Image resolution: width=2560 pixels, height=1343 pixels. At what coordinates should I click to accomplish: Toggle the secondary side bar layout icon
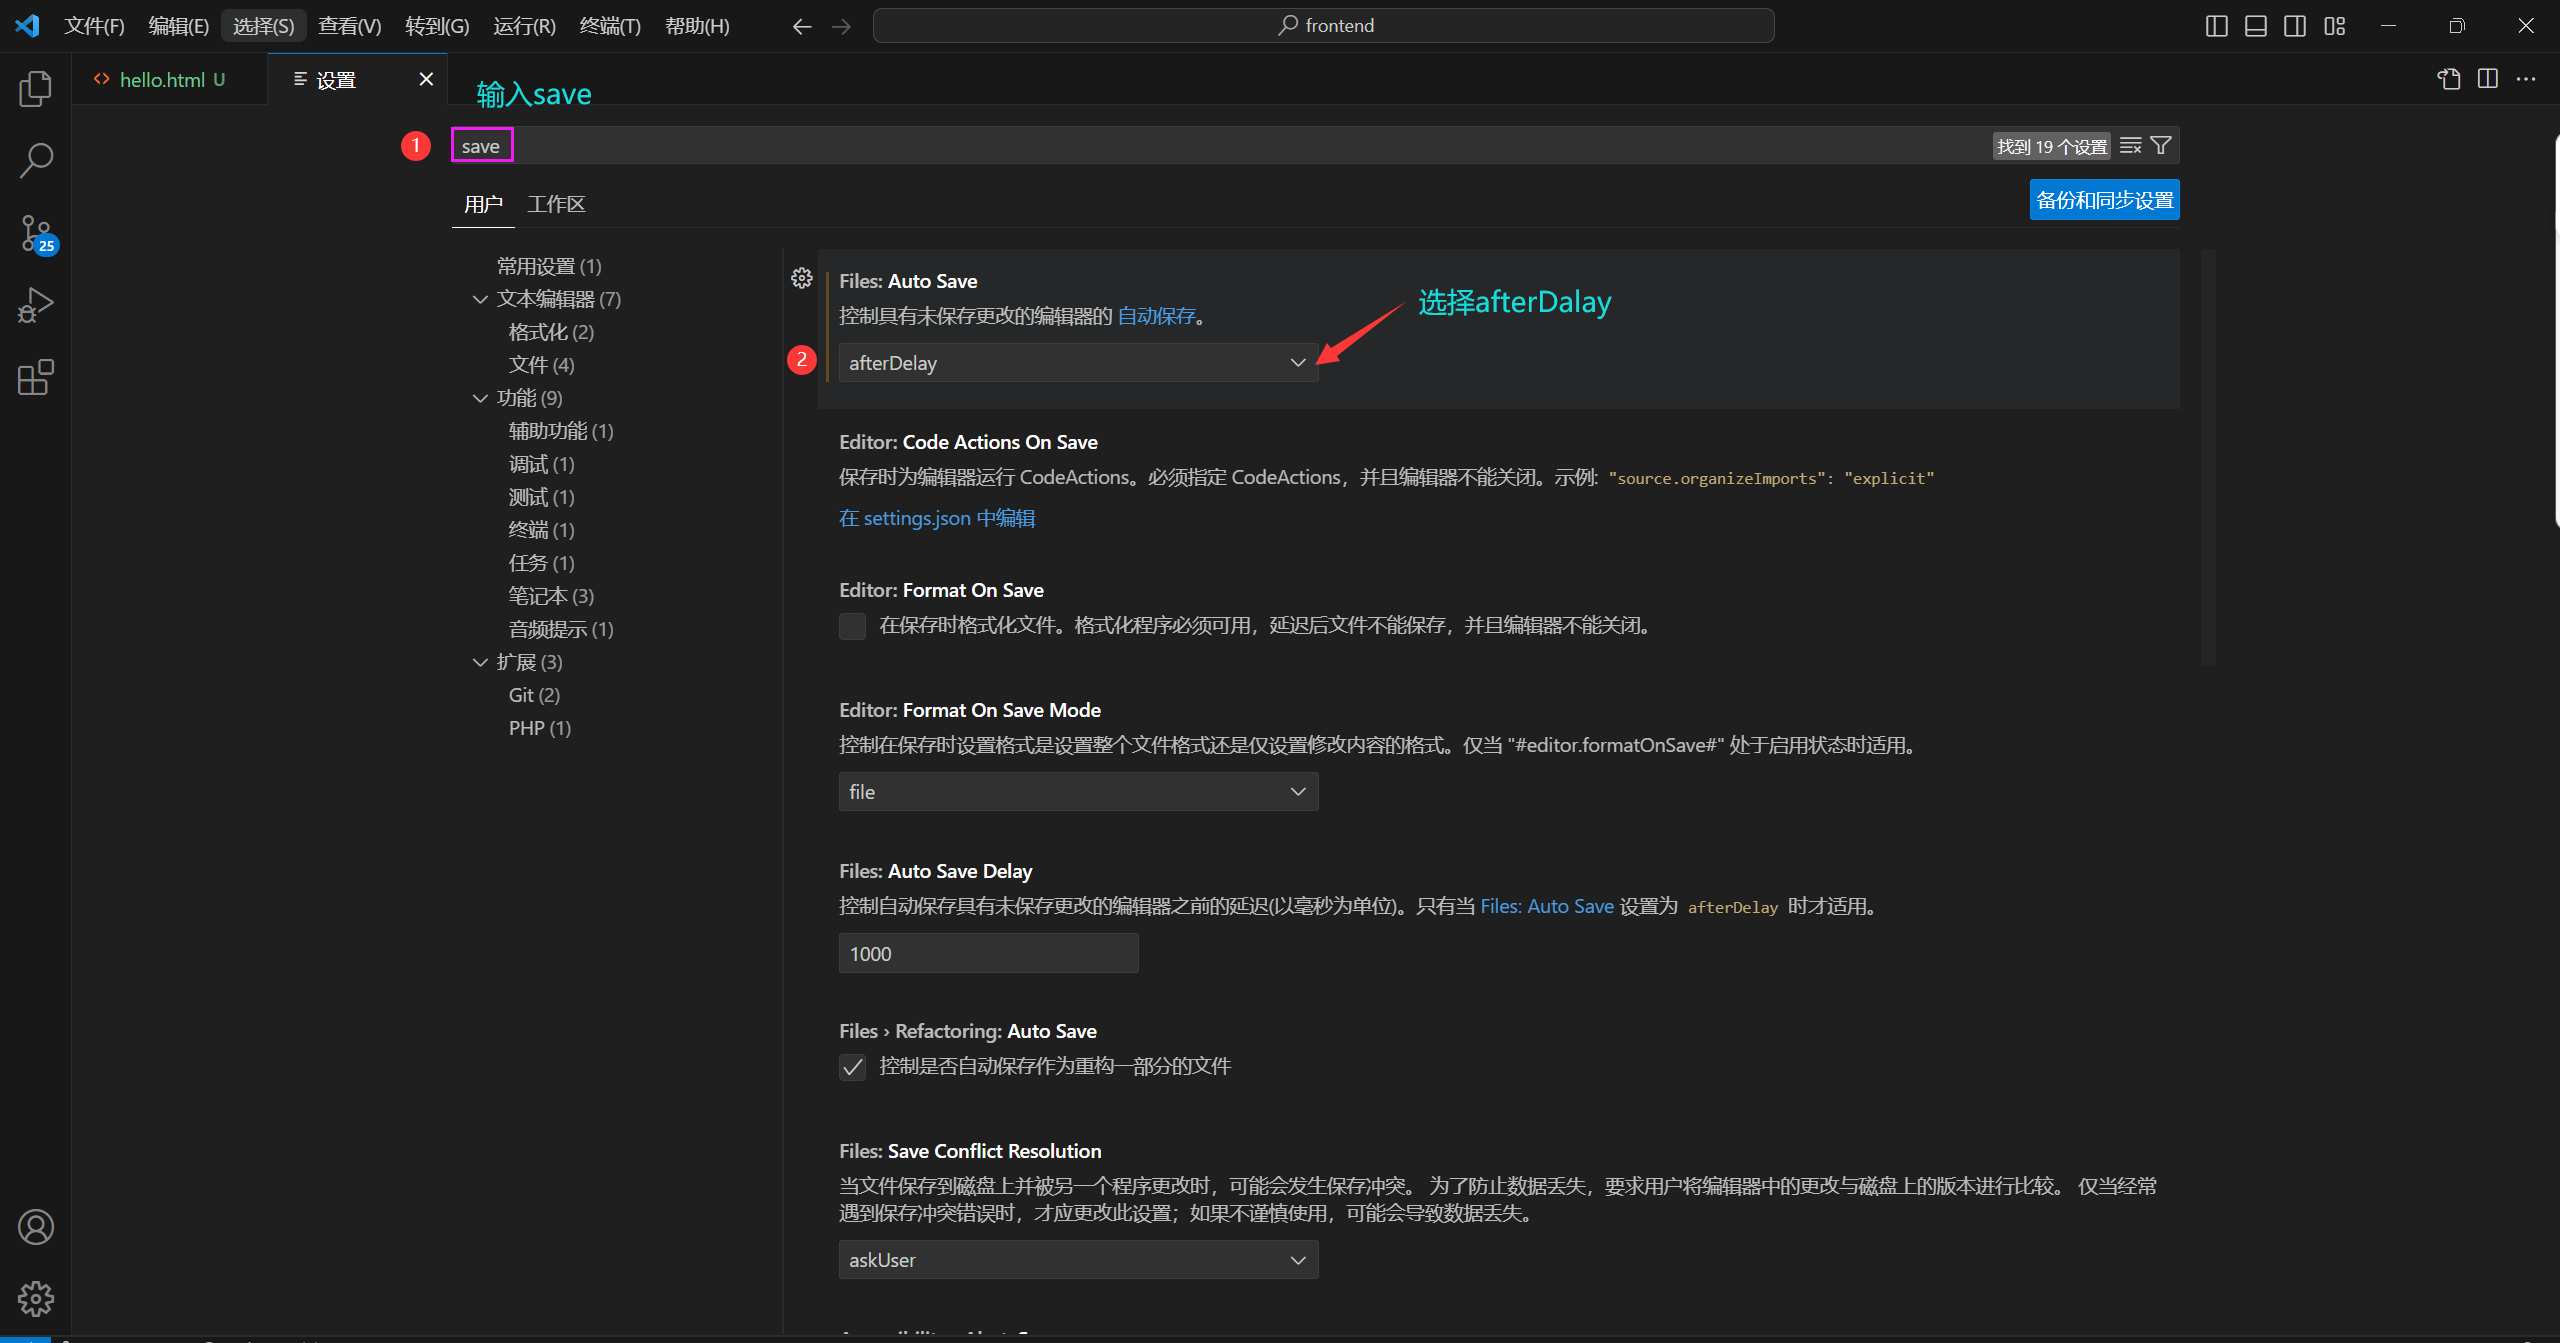(x=2295, y=26)
